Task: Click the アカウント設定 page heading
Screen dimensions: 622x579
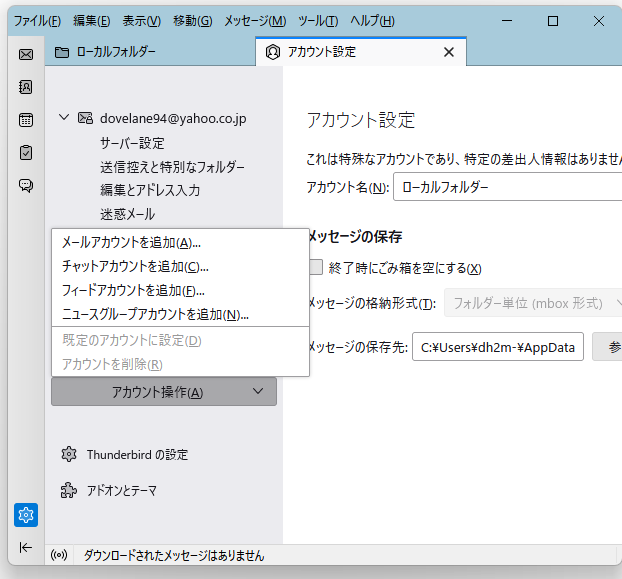Action: (361, 120)
